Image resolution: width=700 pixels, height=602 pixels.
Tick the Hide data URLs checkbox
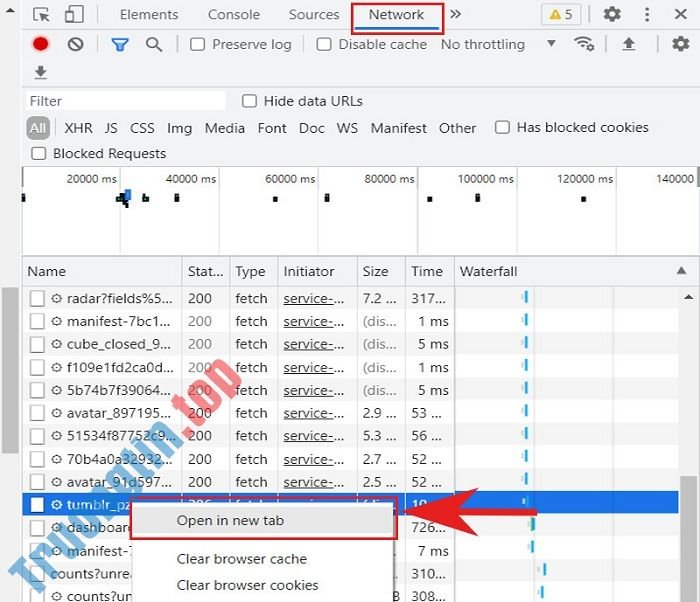pyautogui.click(x=250, y=101)
